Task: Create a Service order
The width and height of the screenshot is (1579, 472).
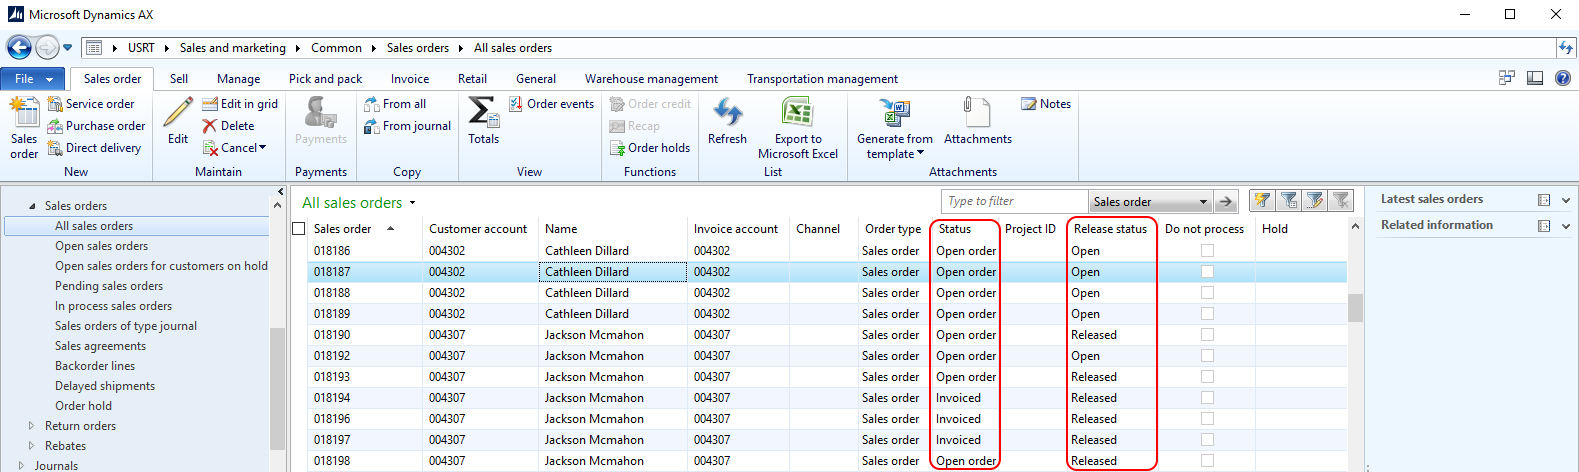Action: pos(92,104)
